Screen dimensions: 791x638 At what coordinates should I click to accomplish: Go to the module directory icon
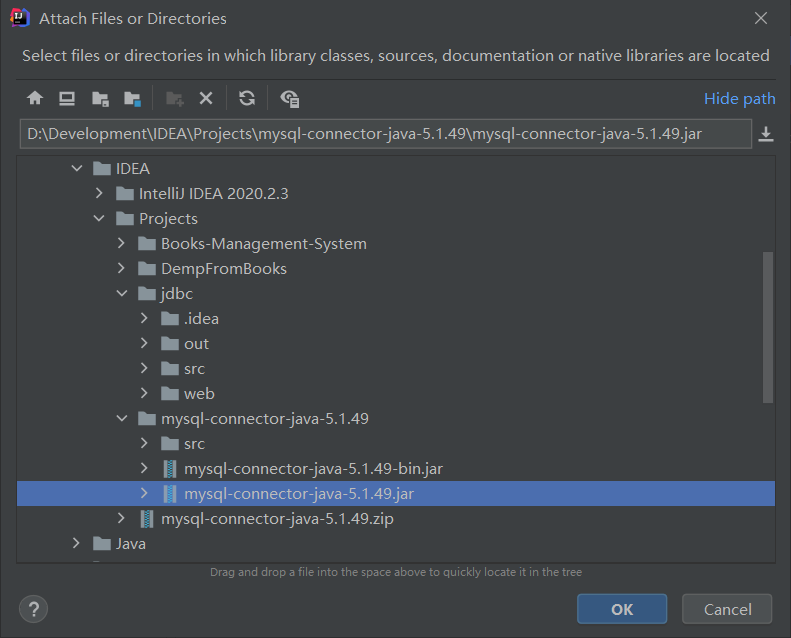coord(132,98)
